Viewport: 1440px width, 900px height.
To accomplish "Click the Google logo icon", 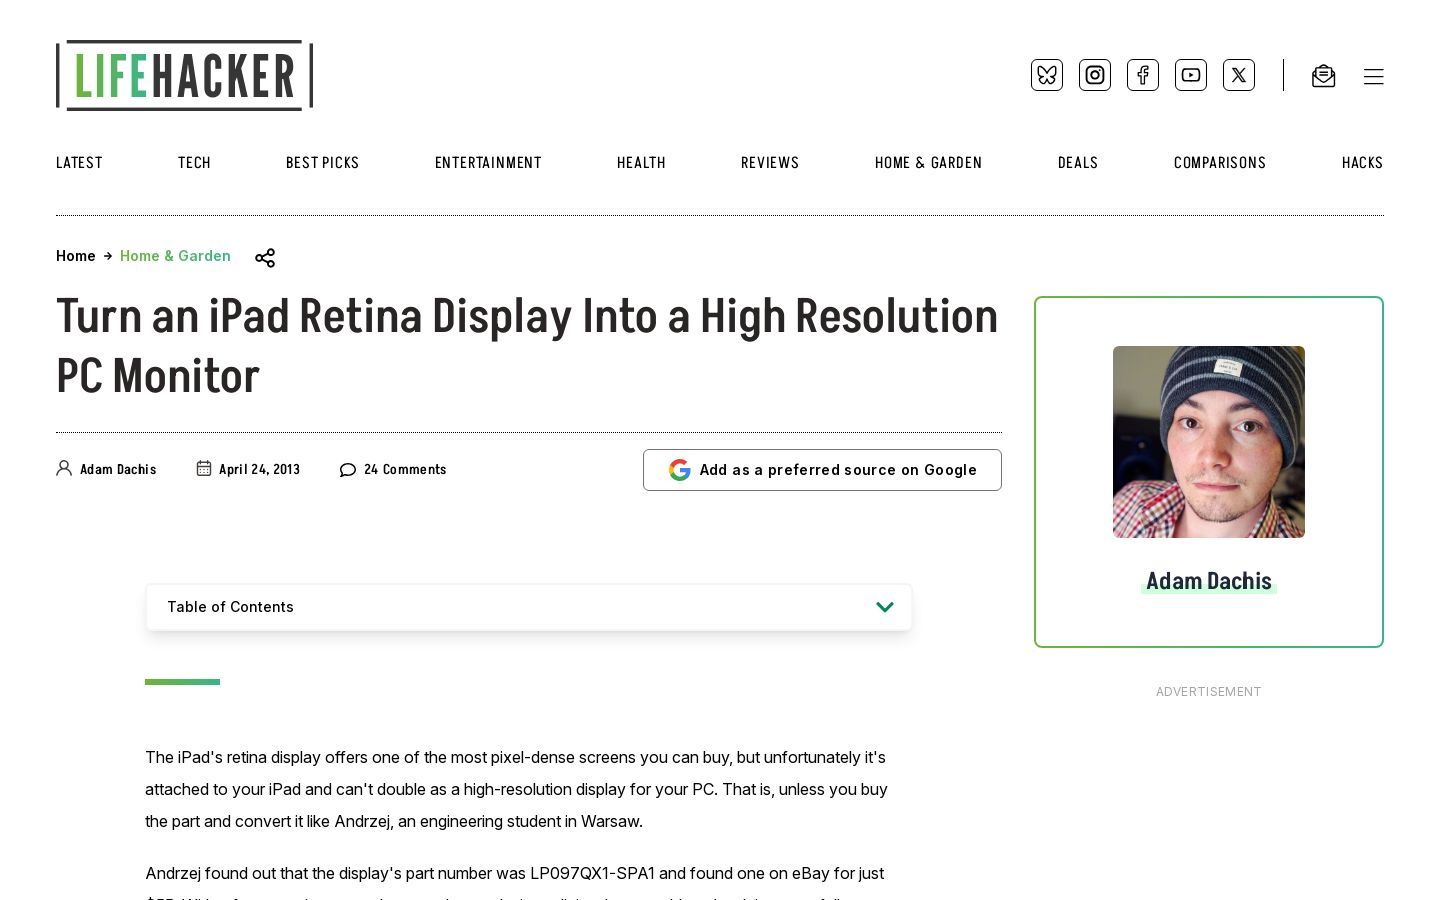I will [x=680, y=470].
